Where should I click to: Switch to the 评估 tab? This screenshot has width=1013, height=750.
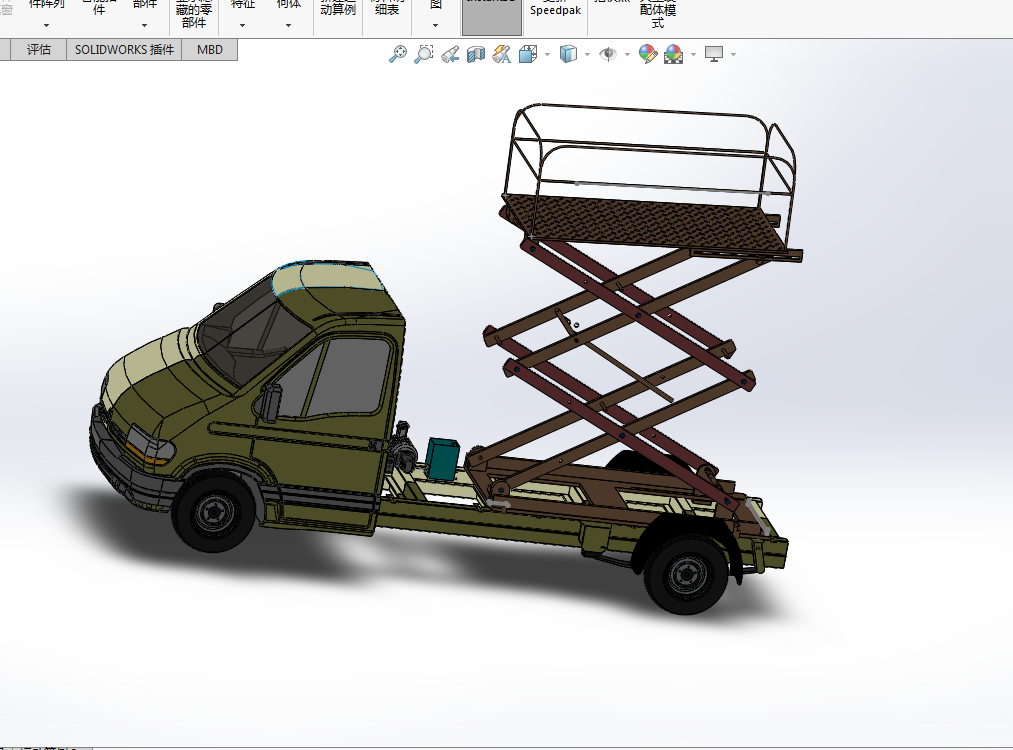(39, 50)
